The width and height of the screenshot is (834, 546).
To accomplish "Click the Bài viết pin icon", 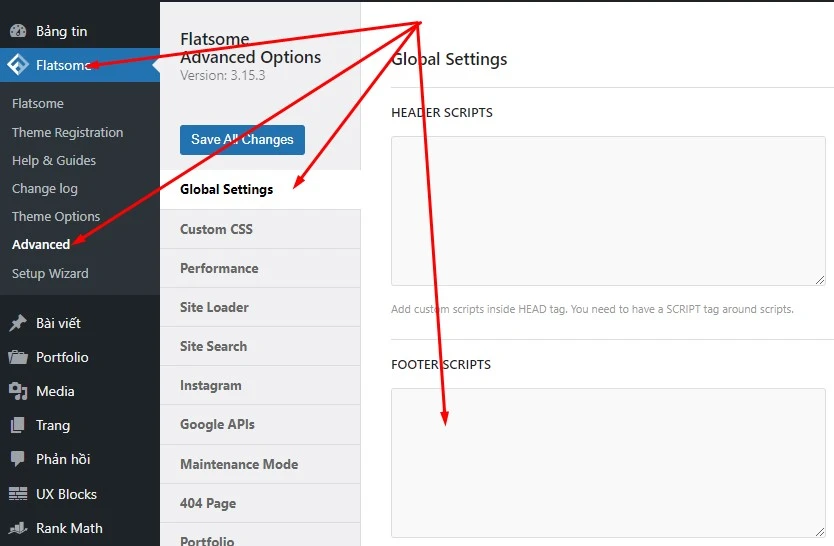I will (18, 323).
